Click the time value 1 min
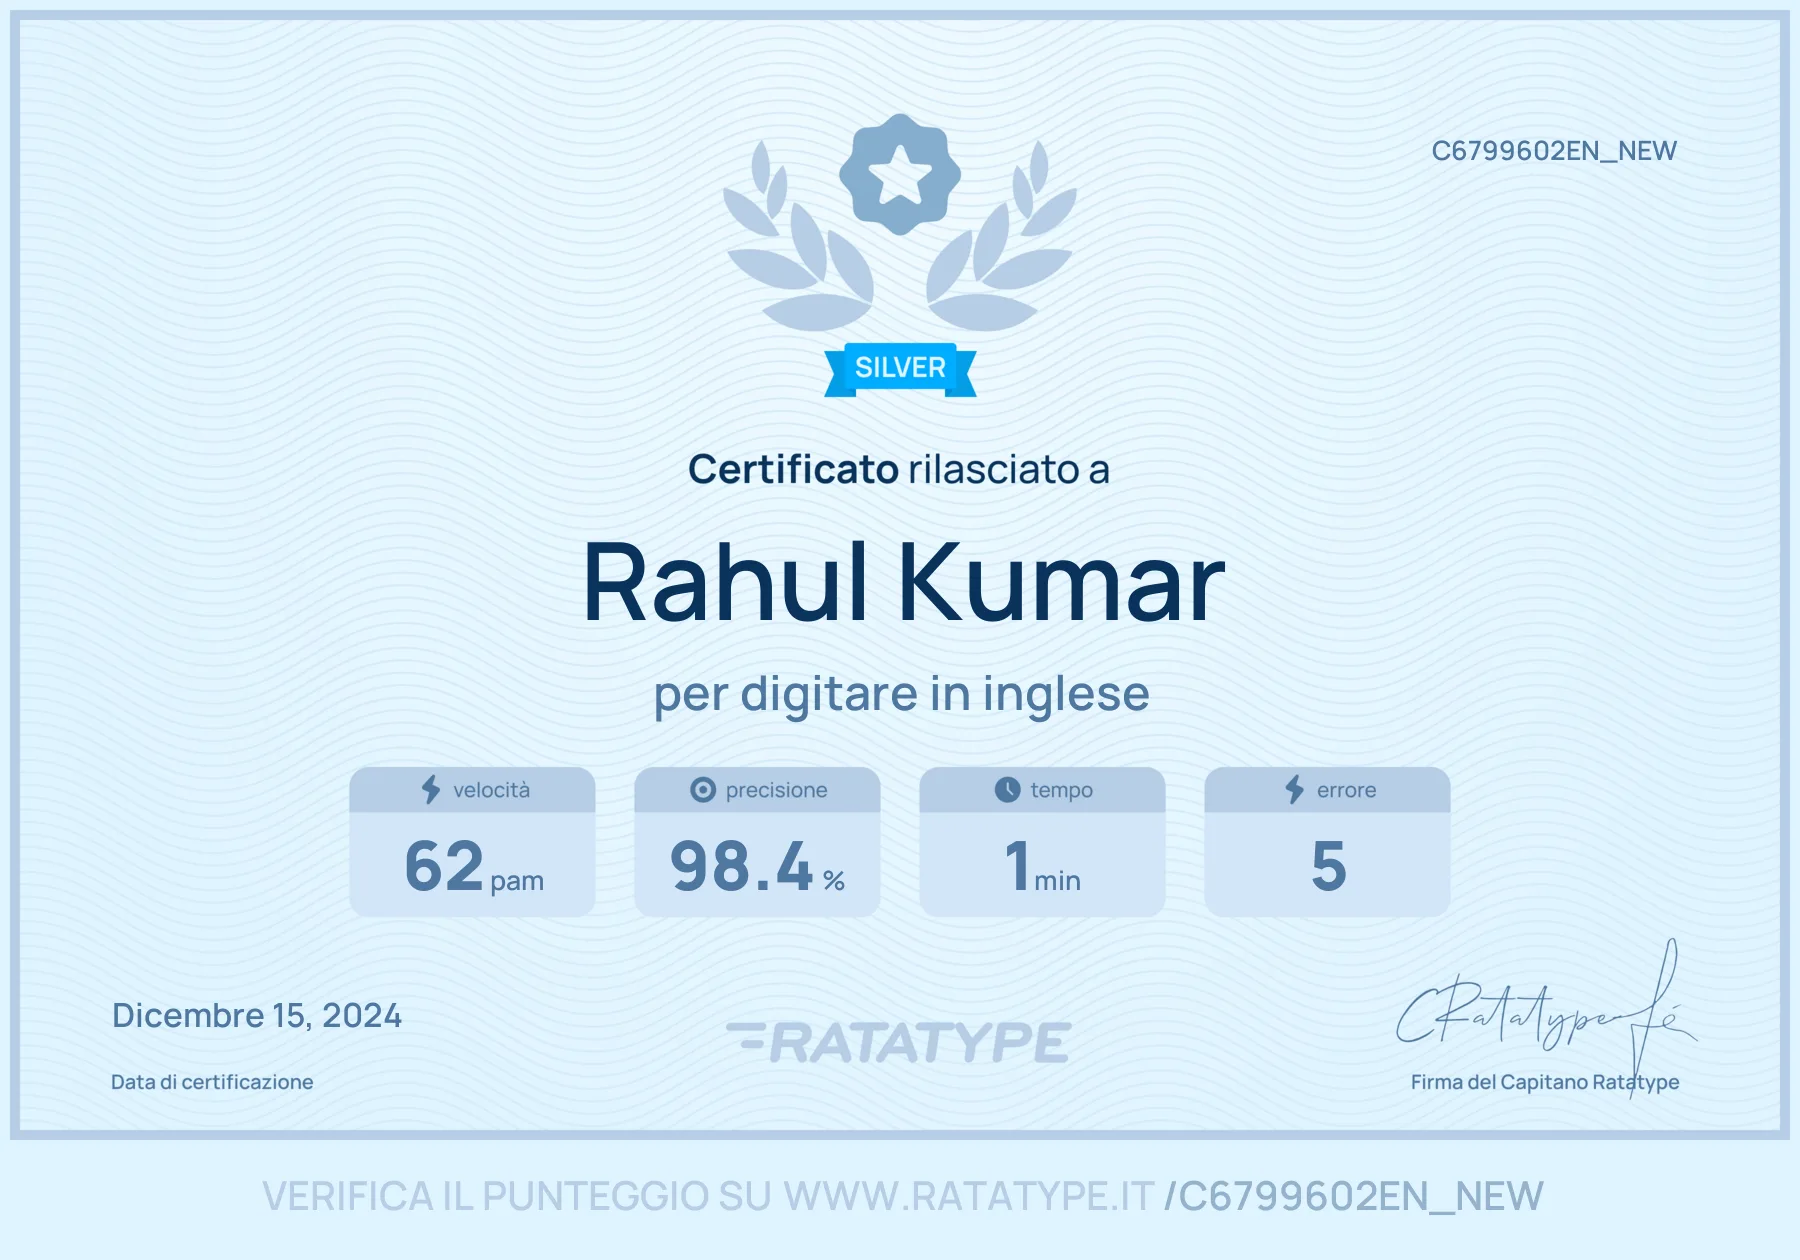Image resolution: width=1800 pixels, height=1260 pixels. 1042,866
